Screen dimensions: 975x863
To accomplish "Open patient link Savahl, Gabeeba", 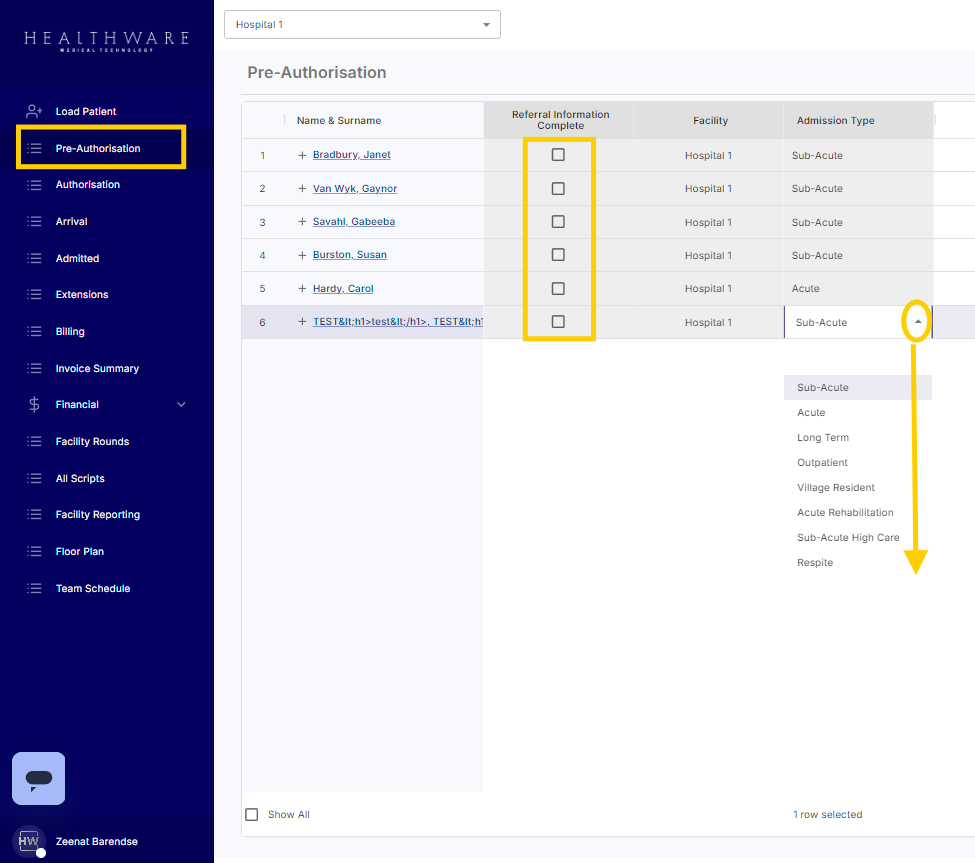I will click(x=353, y=222).
